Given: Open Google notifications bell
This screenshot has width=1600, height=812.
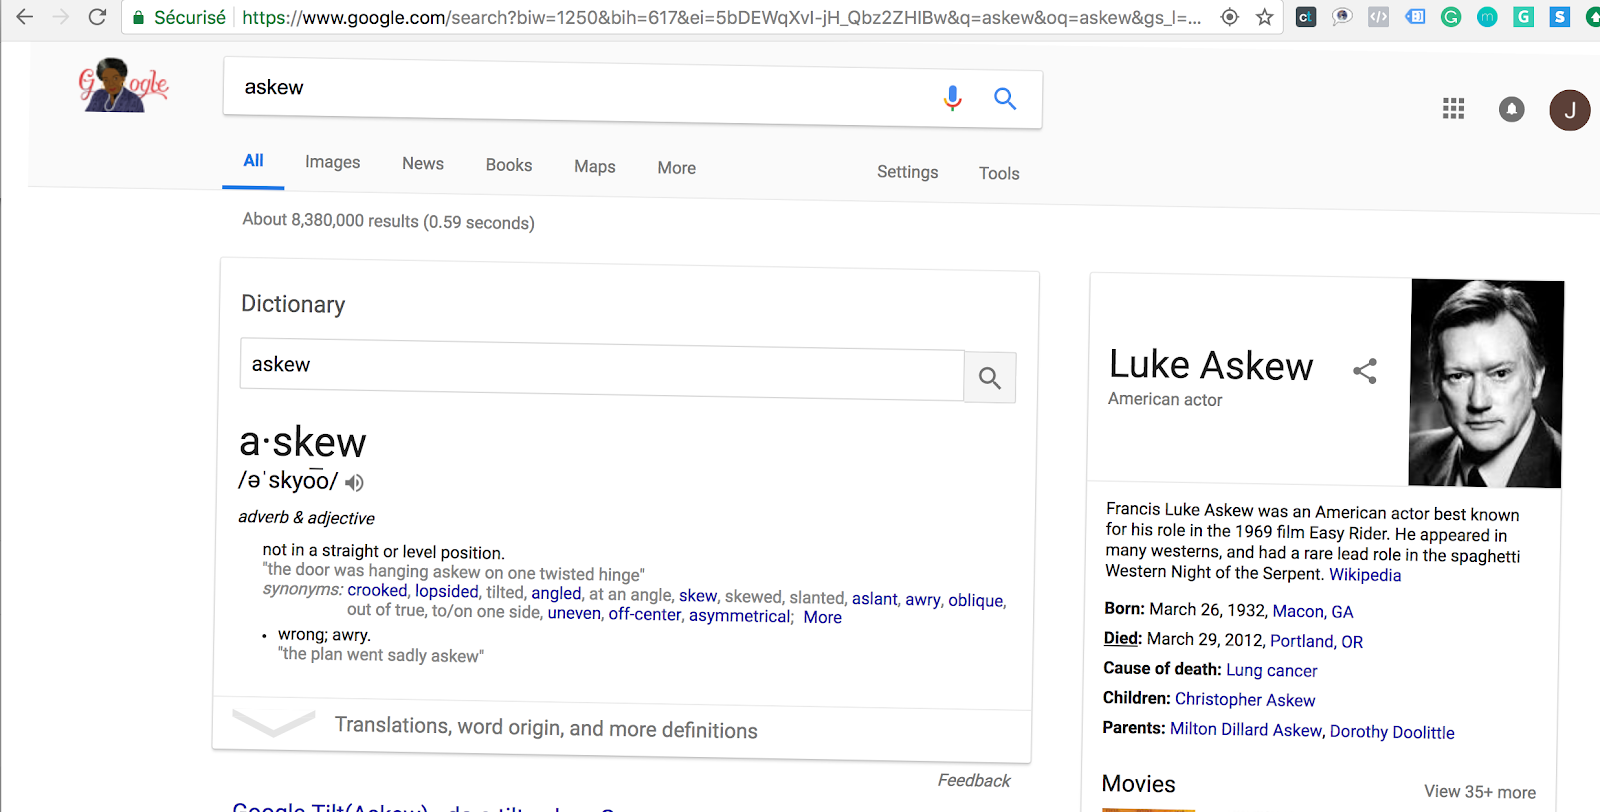Looking at the screenshot, I should click(x=1512, y=109).
